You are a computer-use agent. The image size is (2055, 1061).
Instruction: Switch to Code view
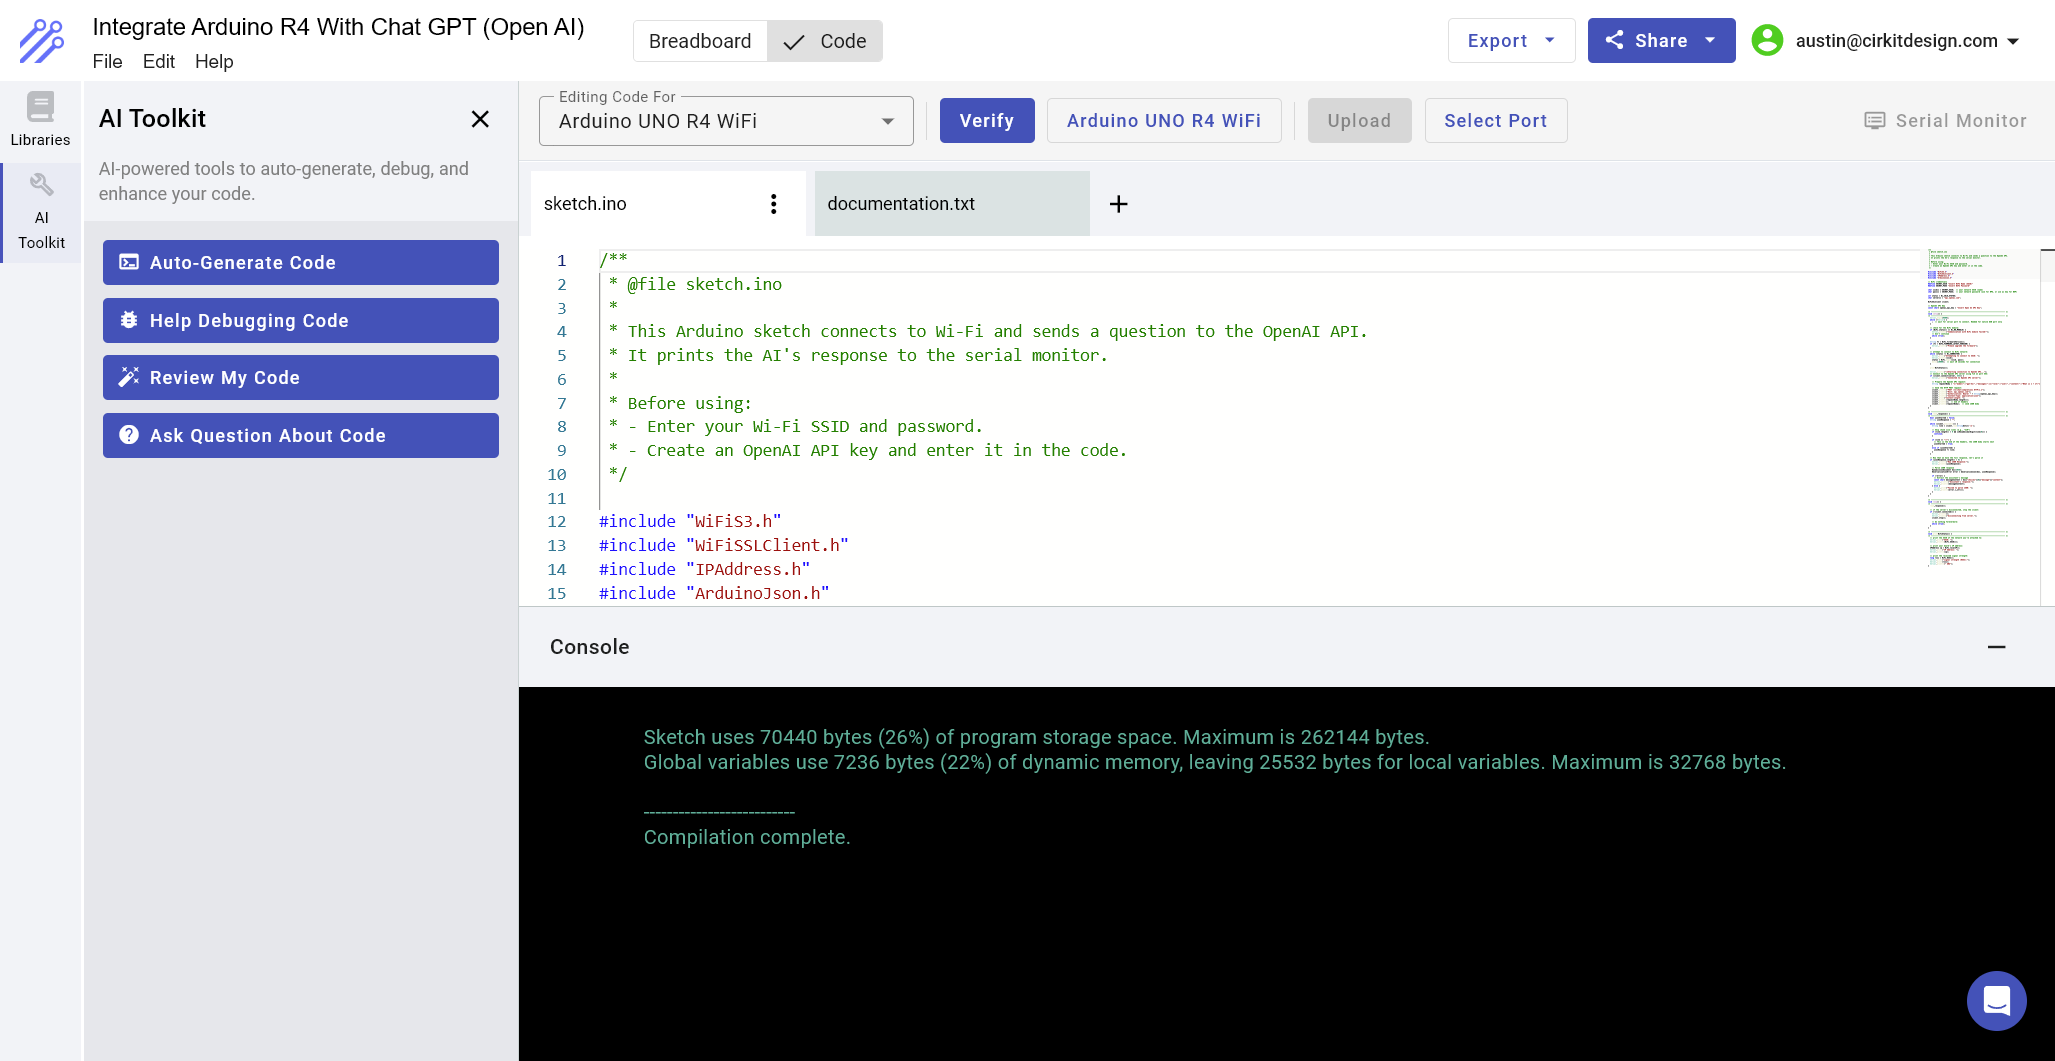click(x=825, y=41)
